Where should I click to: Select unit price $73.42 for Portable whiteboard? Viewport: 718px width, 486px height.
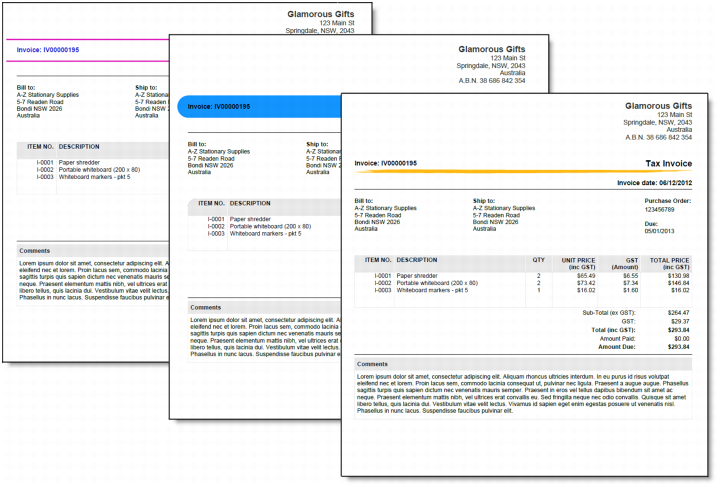[x=586, y=283]
